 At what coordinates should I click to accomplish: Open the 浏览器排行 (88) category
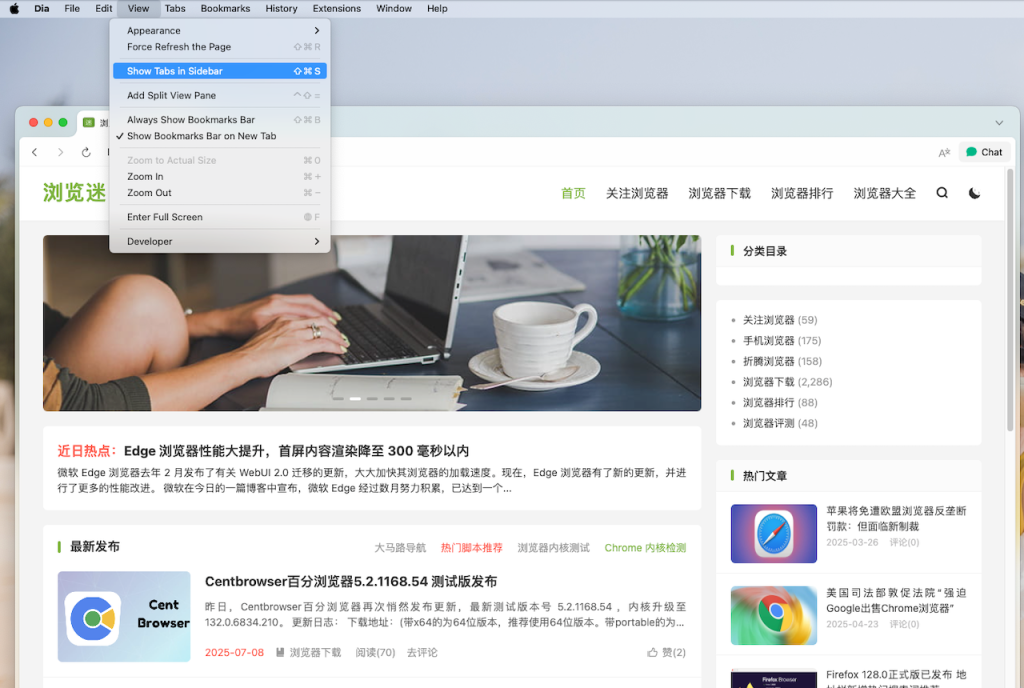(x=780, y=403)
